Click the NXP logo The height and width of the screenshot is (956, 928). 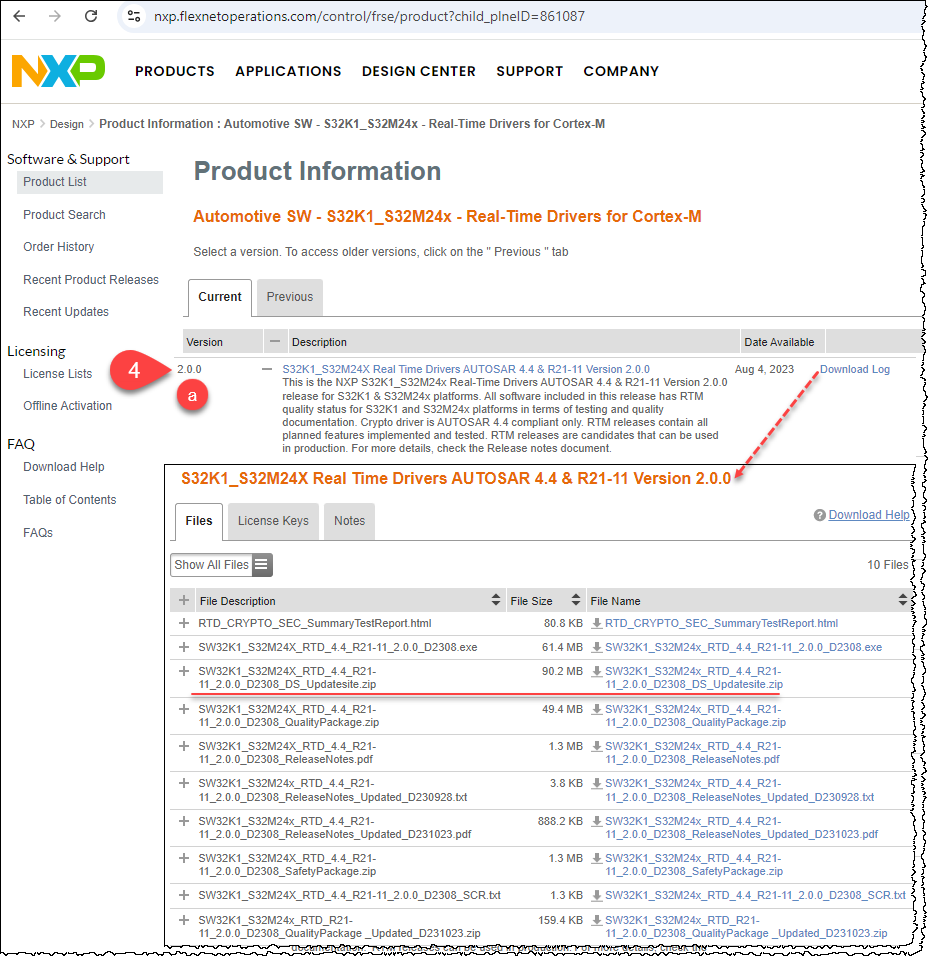pos(56,71)
